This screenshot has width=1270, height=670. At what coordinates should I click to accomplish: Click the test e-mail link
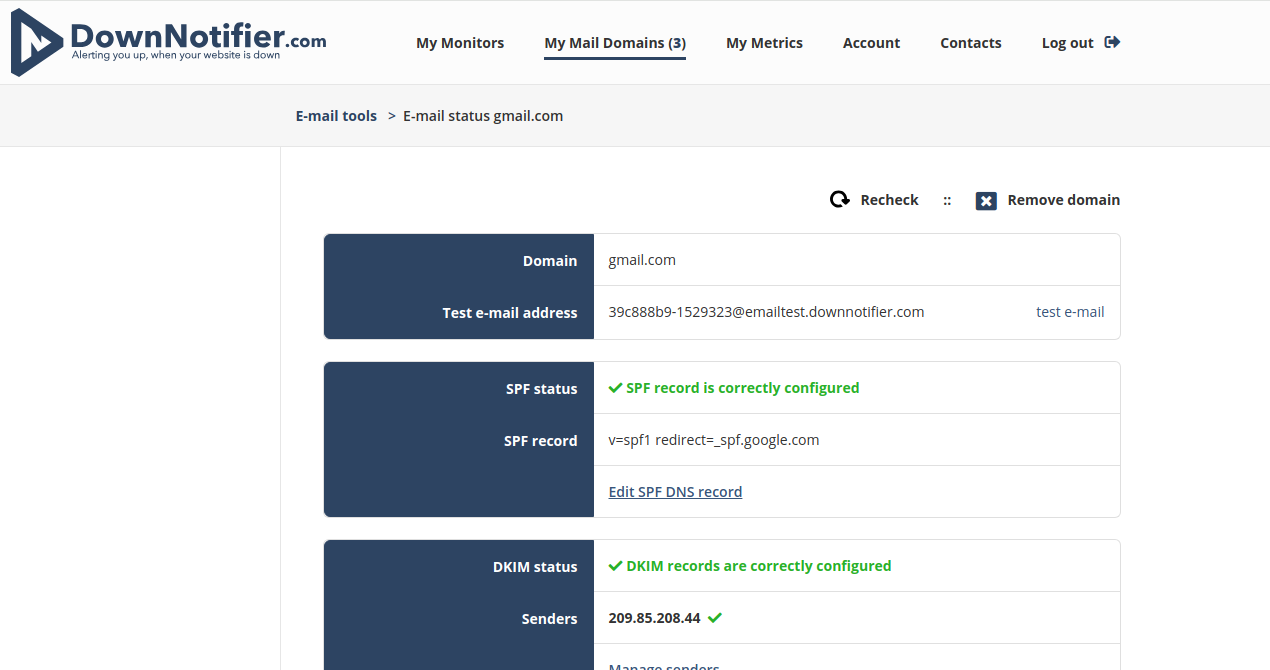(1070, 312)
